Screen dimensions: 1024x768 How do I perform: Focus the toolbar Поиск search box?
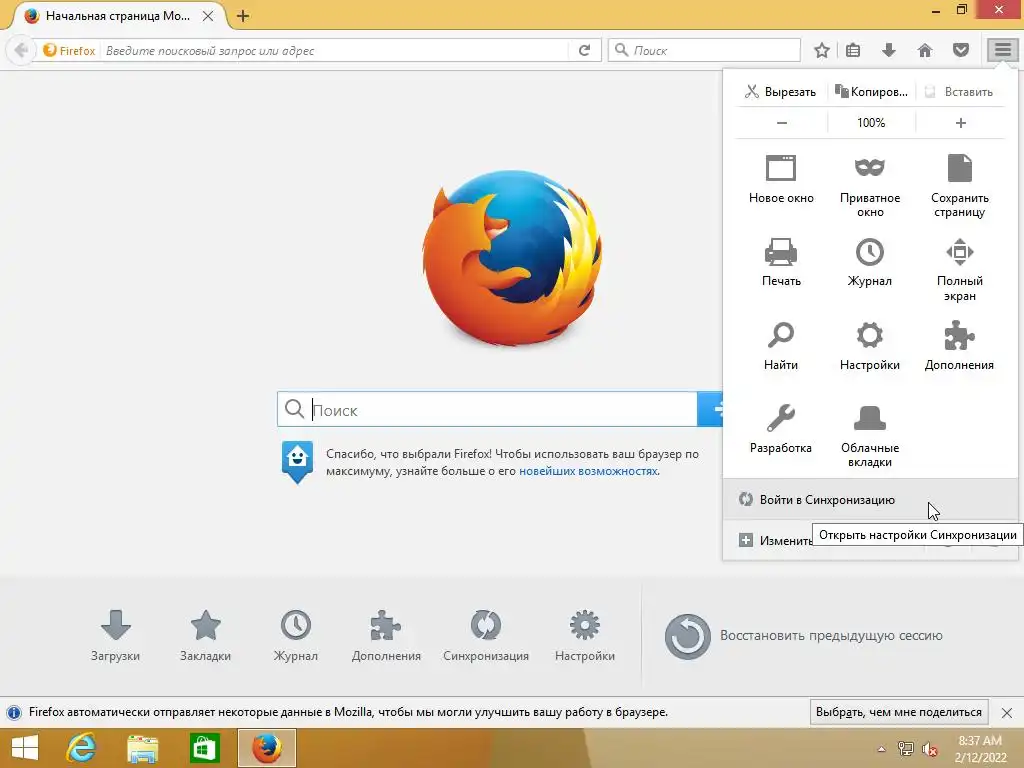[704, 50]
